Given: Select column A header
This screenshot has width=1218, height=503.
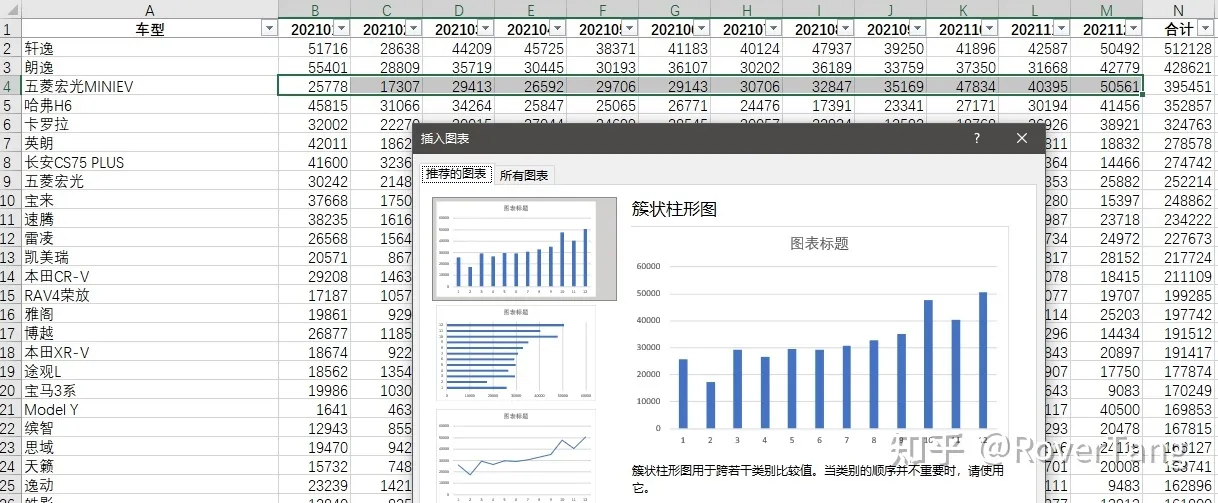Looking at the screenshot, I should tap(150, 10).
